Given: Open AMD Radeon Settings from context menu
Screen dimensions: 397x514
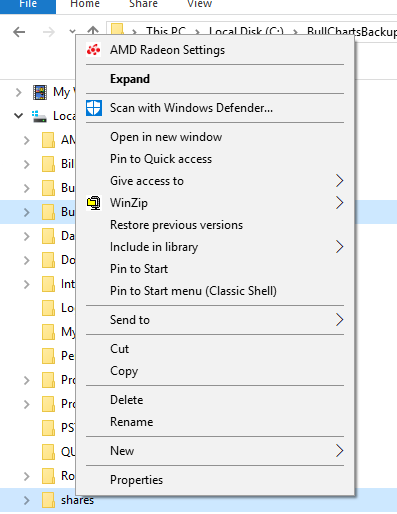Looking at the screenshot, I should 215,50.
